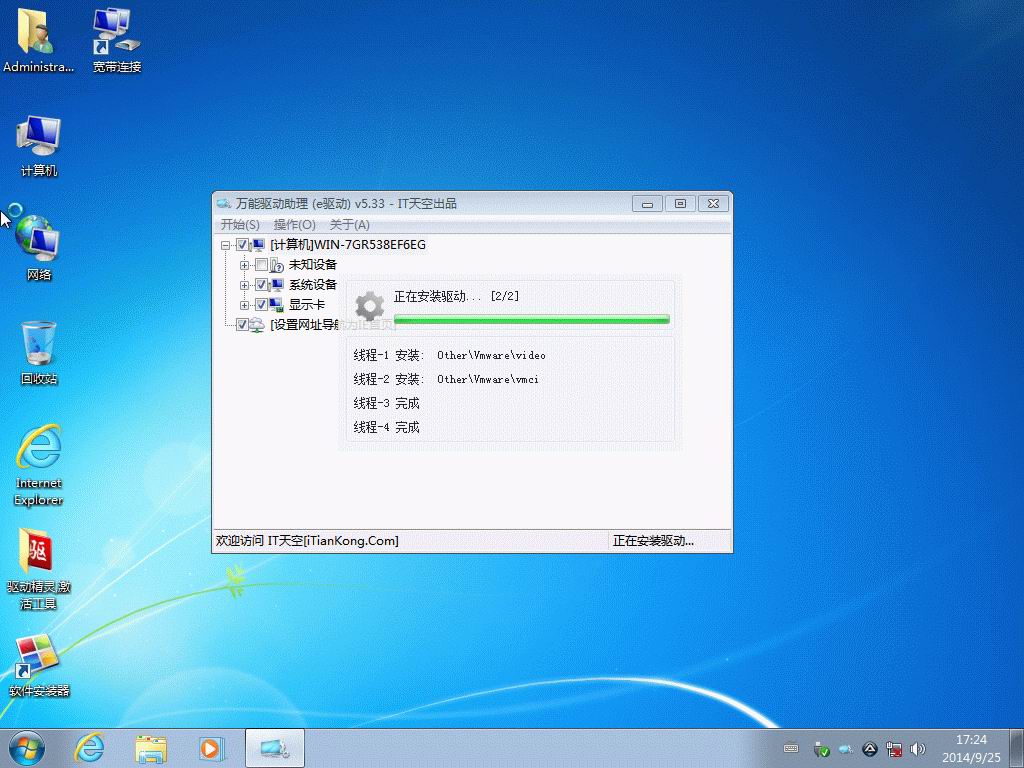This screenshot has height=768, width=1024.
Task: Open the volume speaker tray icon
Action: (x=918, y=749)
